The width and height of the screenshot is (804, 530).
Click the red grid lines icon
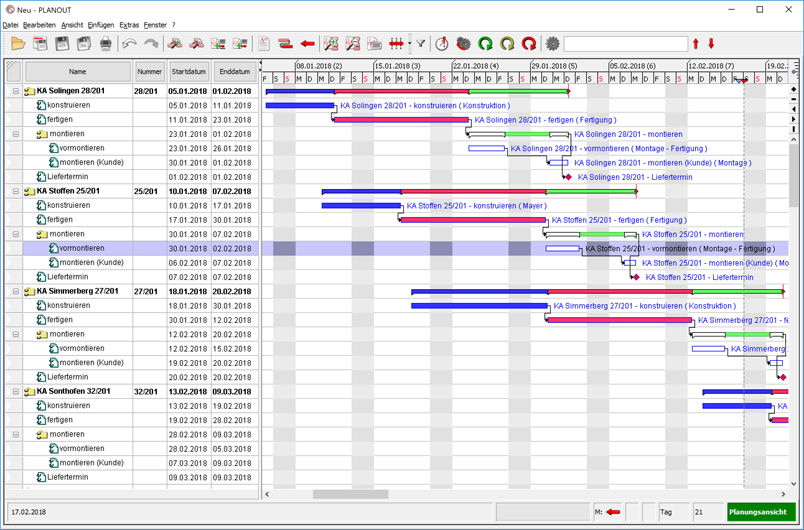[396, 44]
